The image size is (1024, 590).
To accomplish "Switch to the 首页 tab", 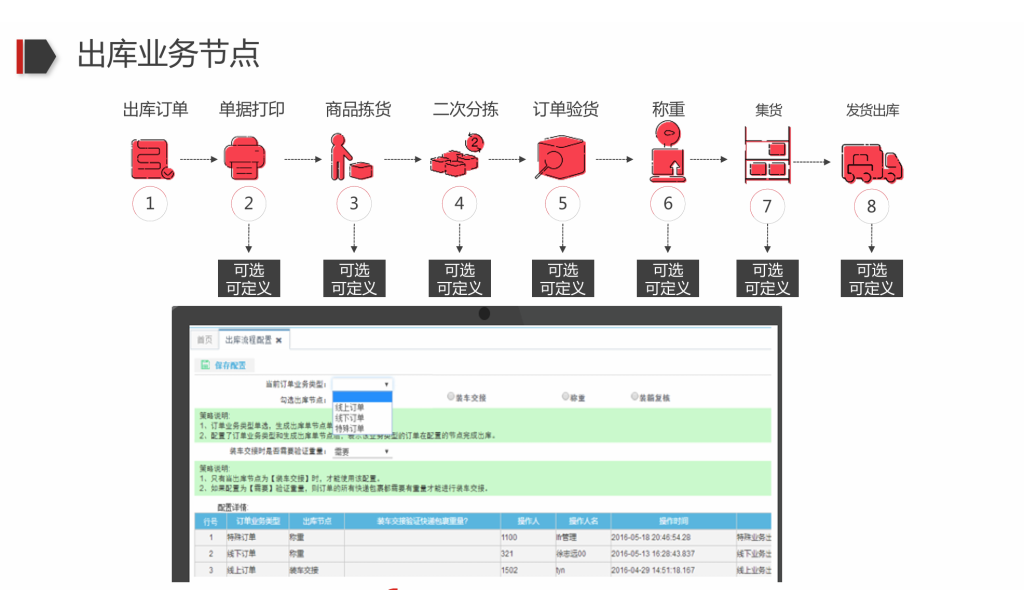I will pyautogui.click(x=204, y=340).
